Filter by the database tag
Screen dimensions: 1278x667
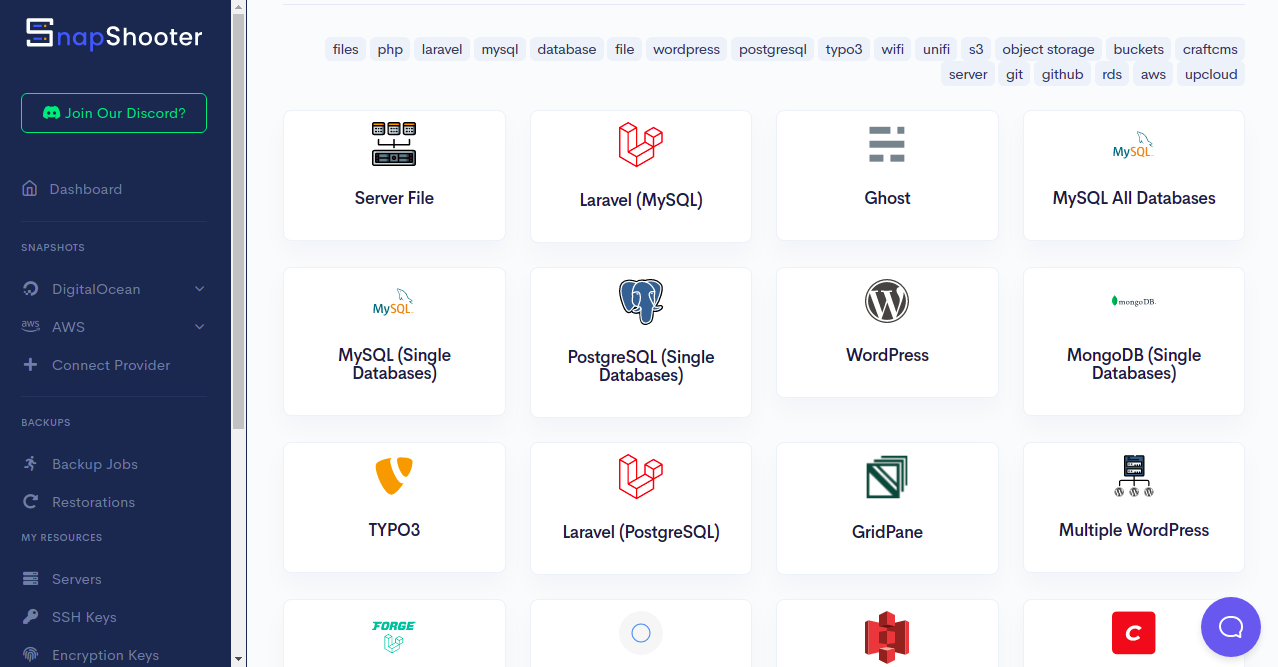pos(567,49)
